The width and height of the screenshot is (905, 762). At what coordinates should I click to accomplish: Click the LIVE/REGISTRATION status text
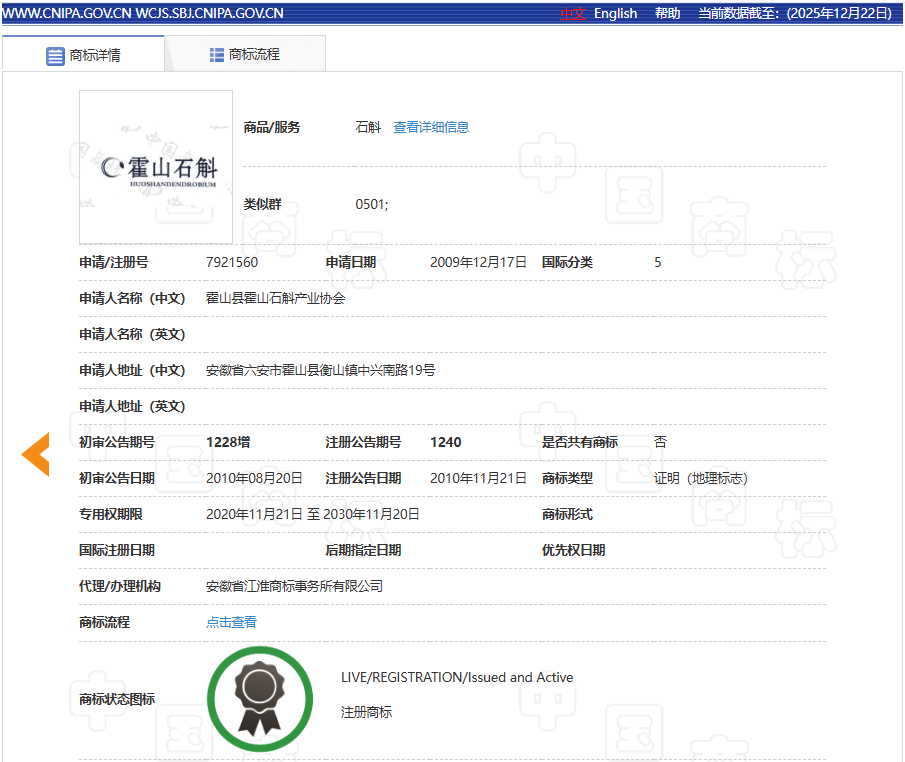point(456,677)
